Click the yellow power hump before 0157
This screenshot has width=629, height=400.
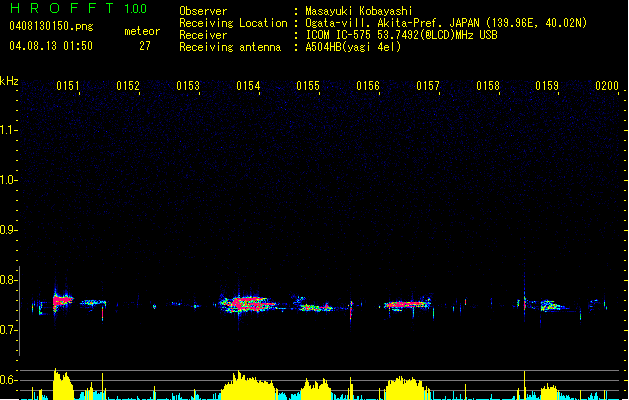[406, 388]
